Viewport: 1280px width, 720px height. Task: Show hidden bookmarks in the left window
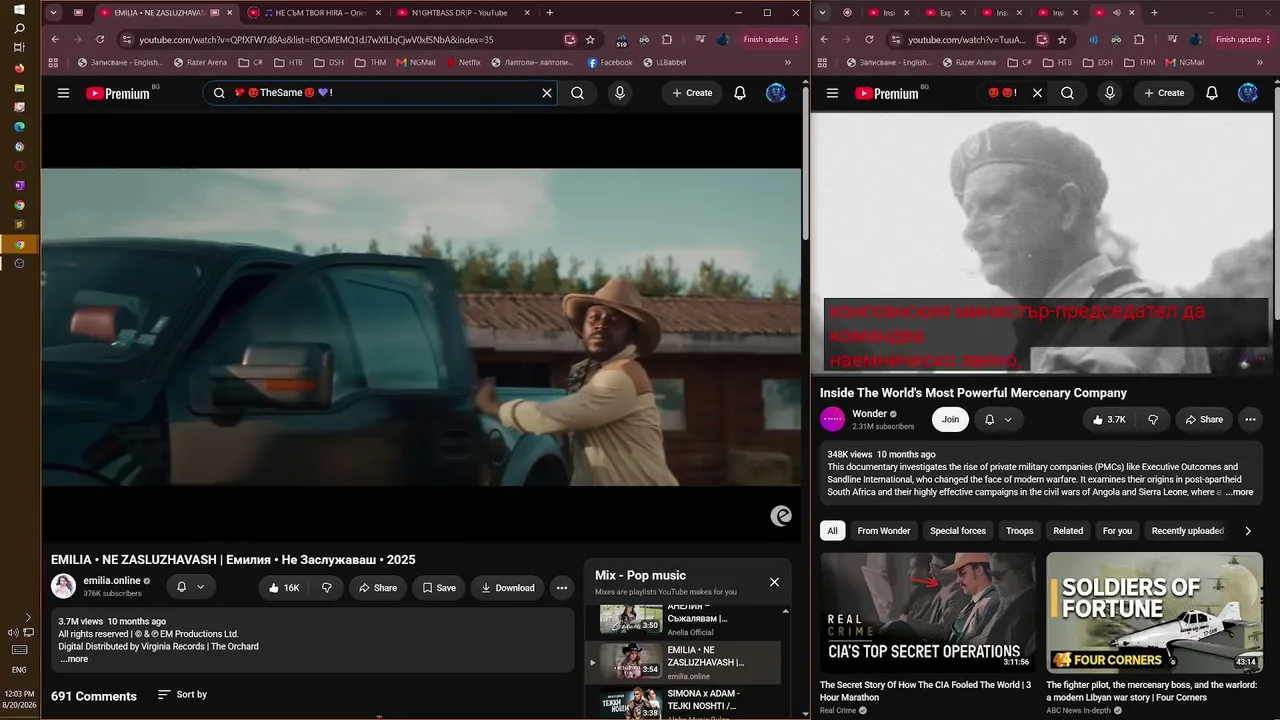click(x=788, y=62)
